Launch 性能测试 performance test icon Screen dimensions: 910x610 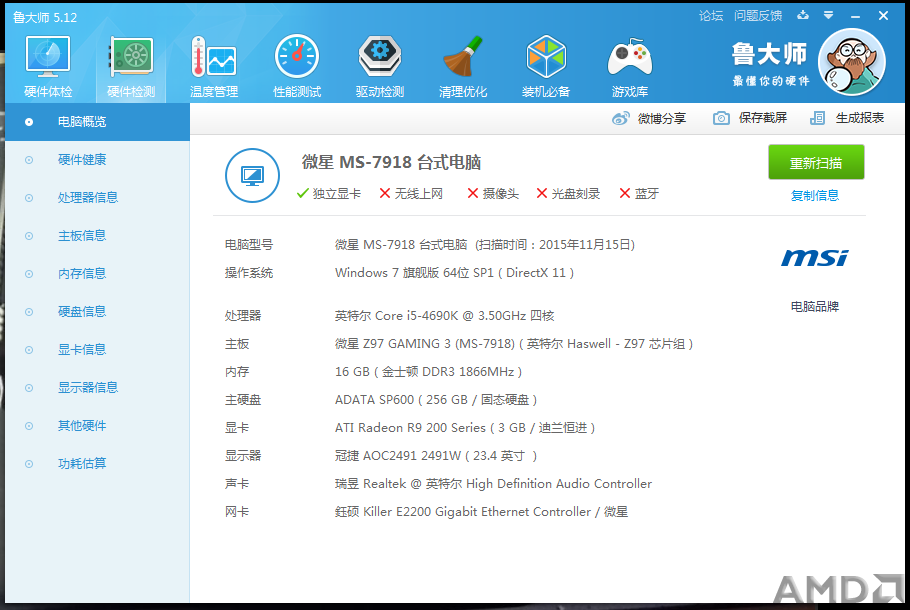pos(297,56)
